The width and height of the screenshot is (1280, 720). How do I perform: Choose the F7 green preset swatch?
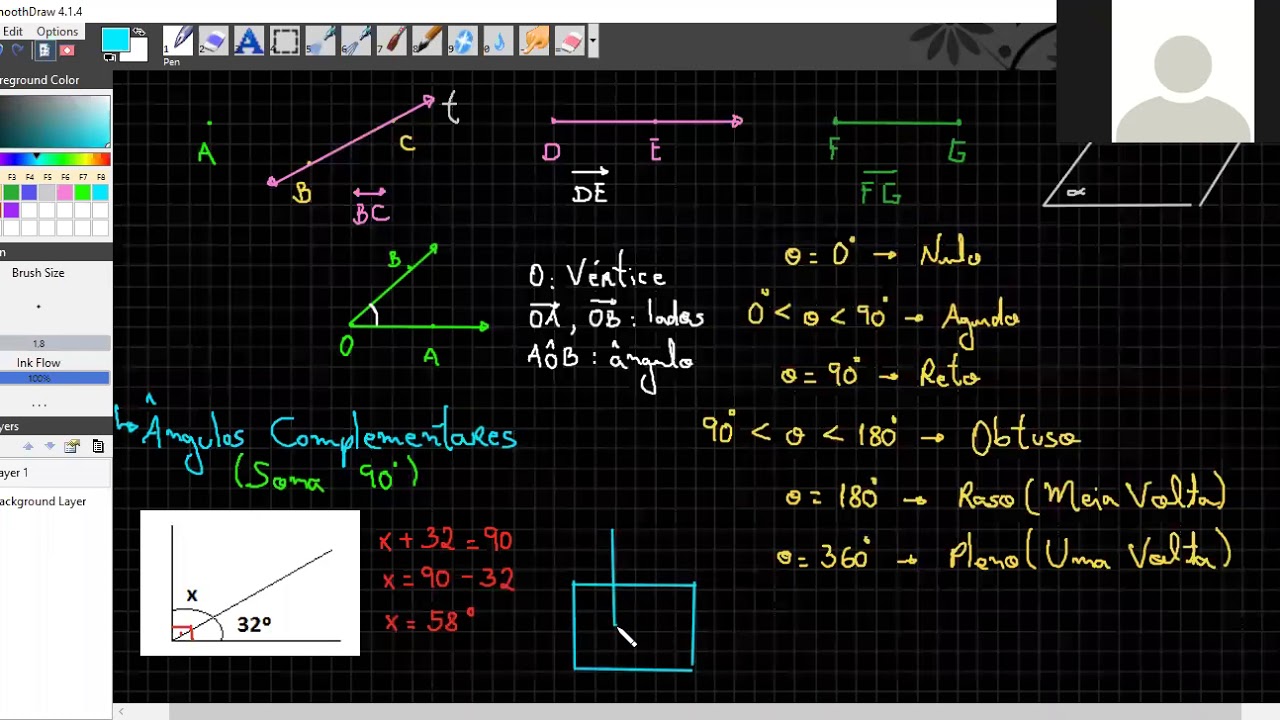(83, 193)
